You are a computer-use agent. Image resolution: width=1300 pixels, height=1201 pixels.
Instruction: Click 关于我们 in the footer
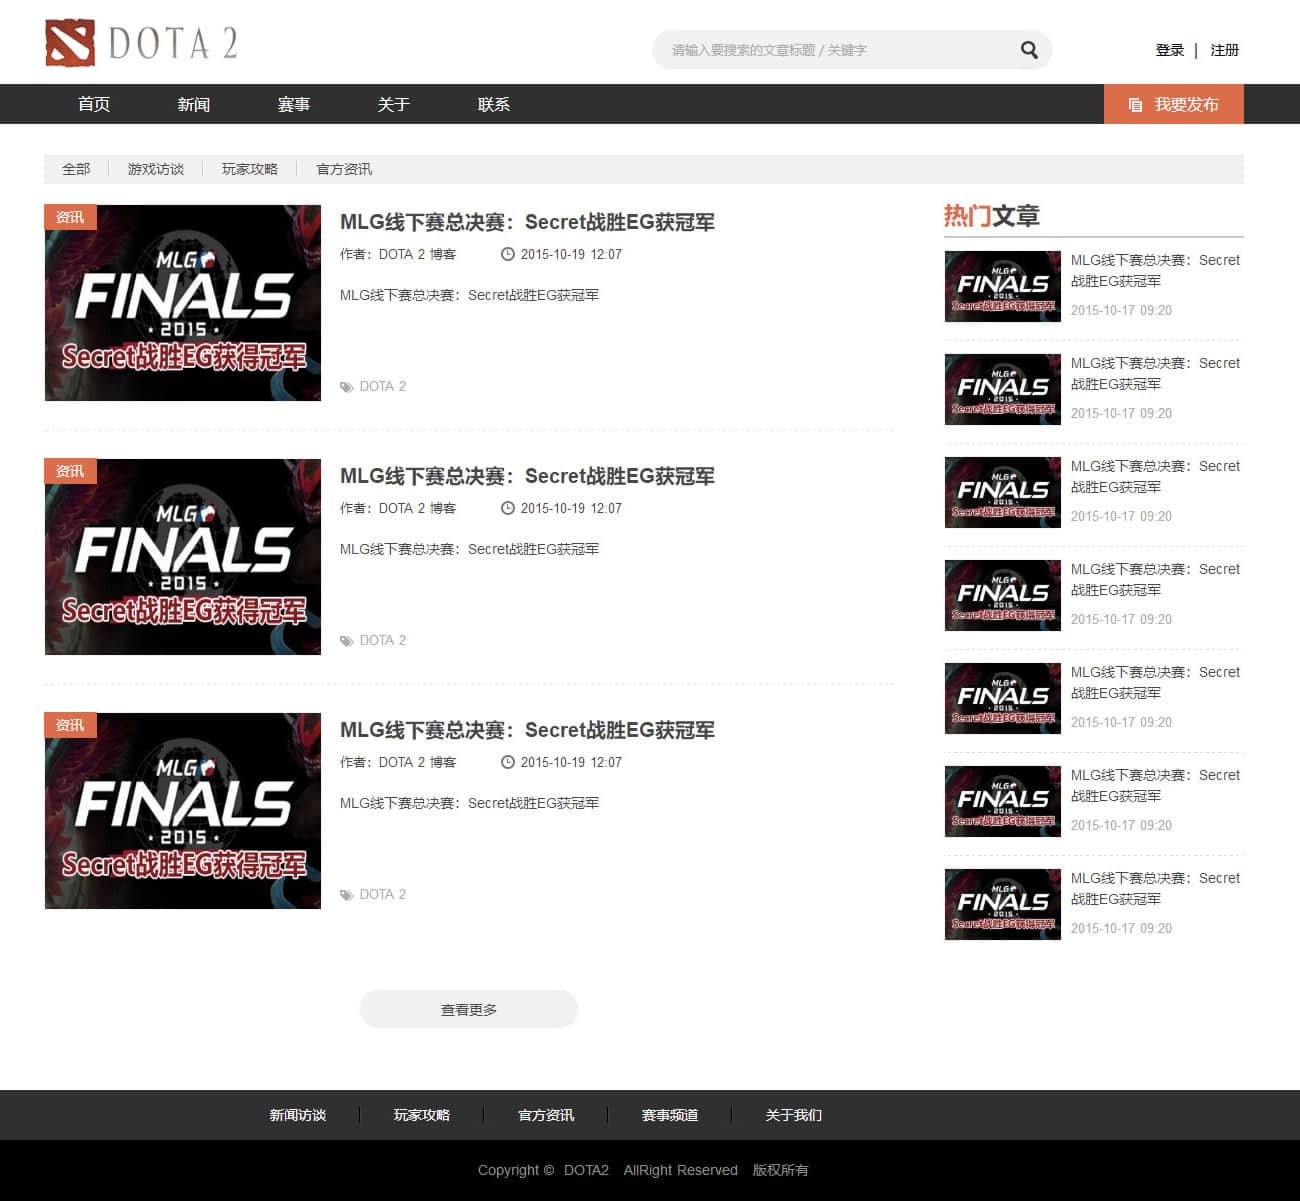point(793,1115)
